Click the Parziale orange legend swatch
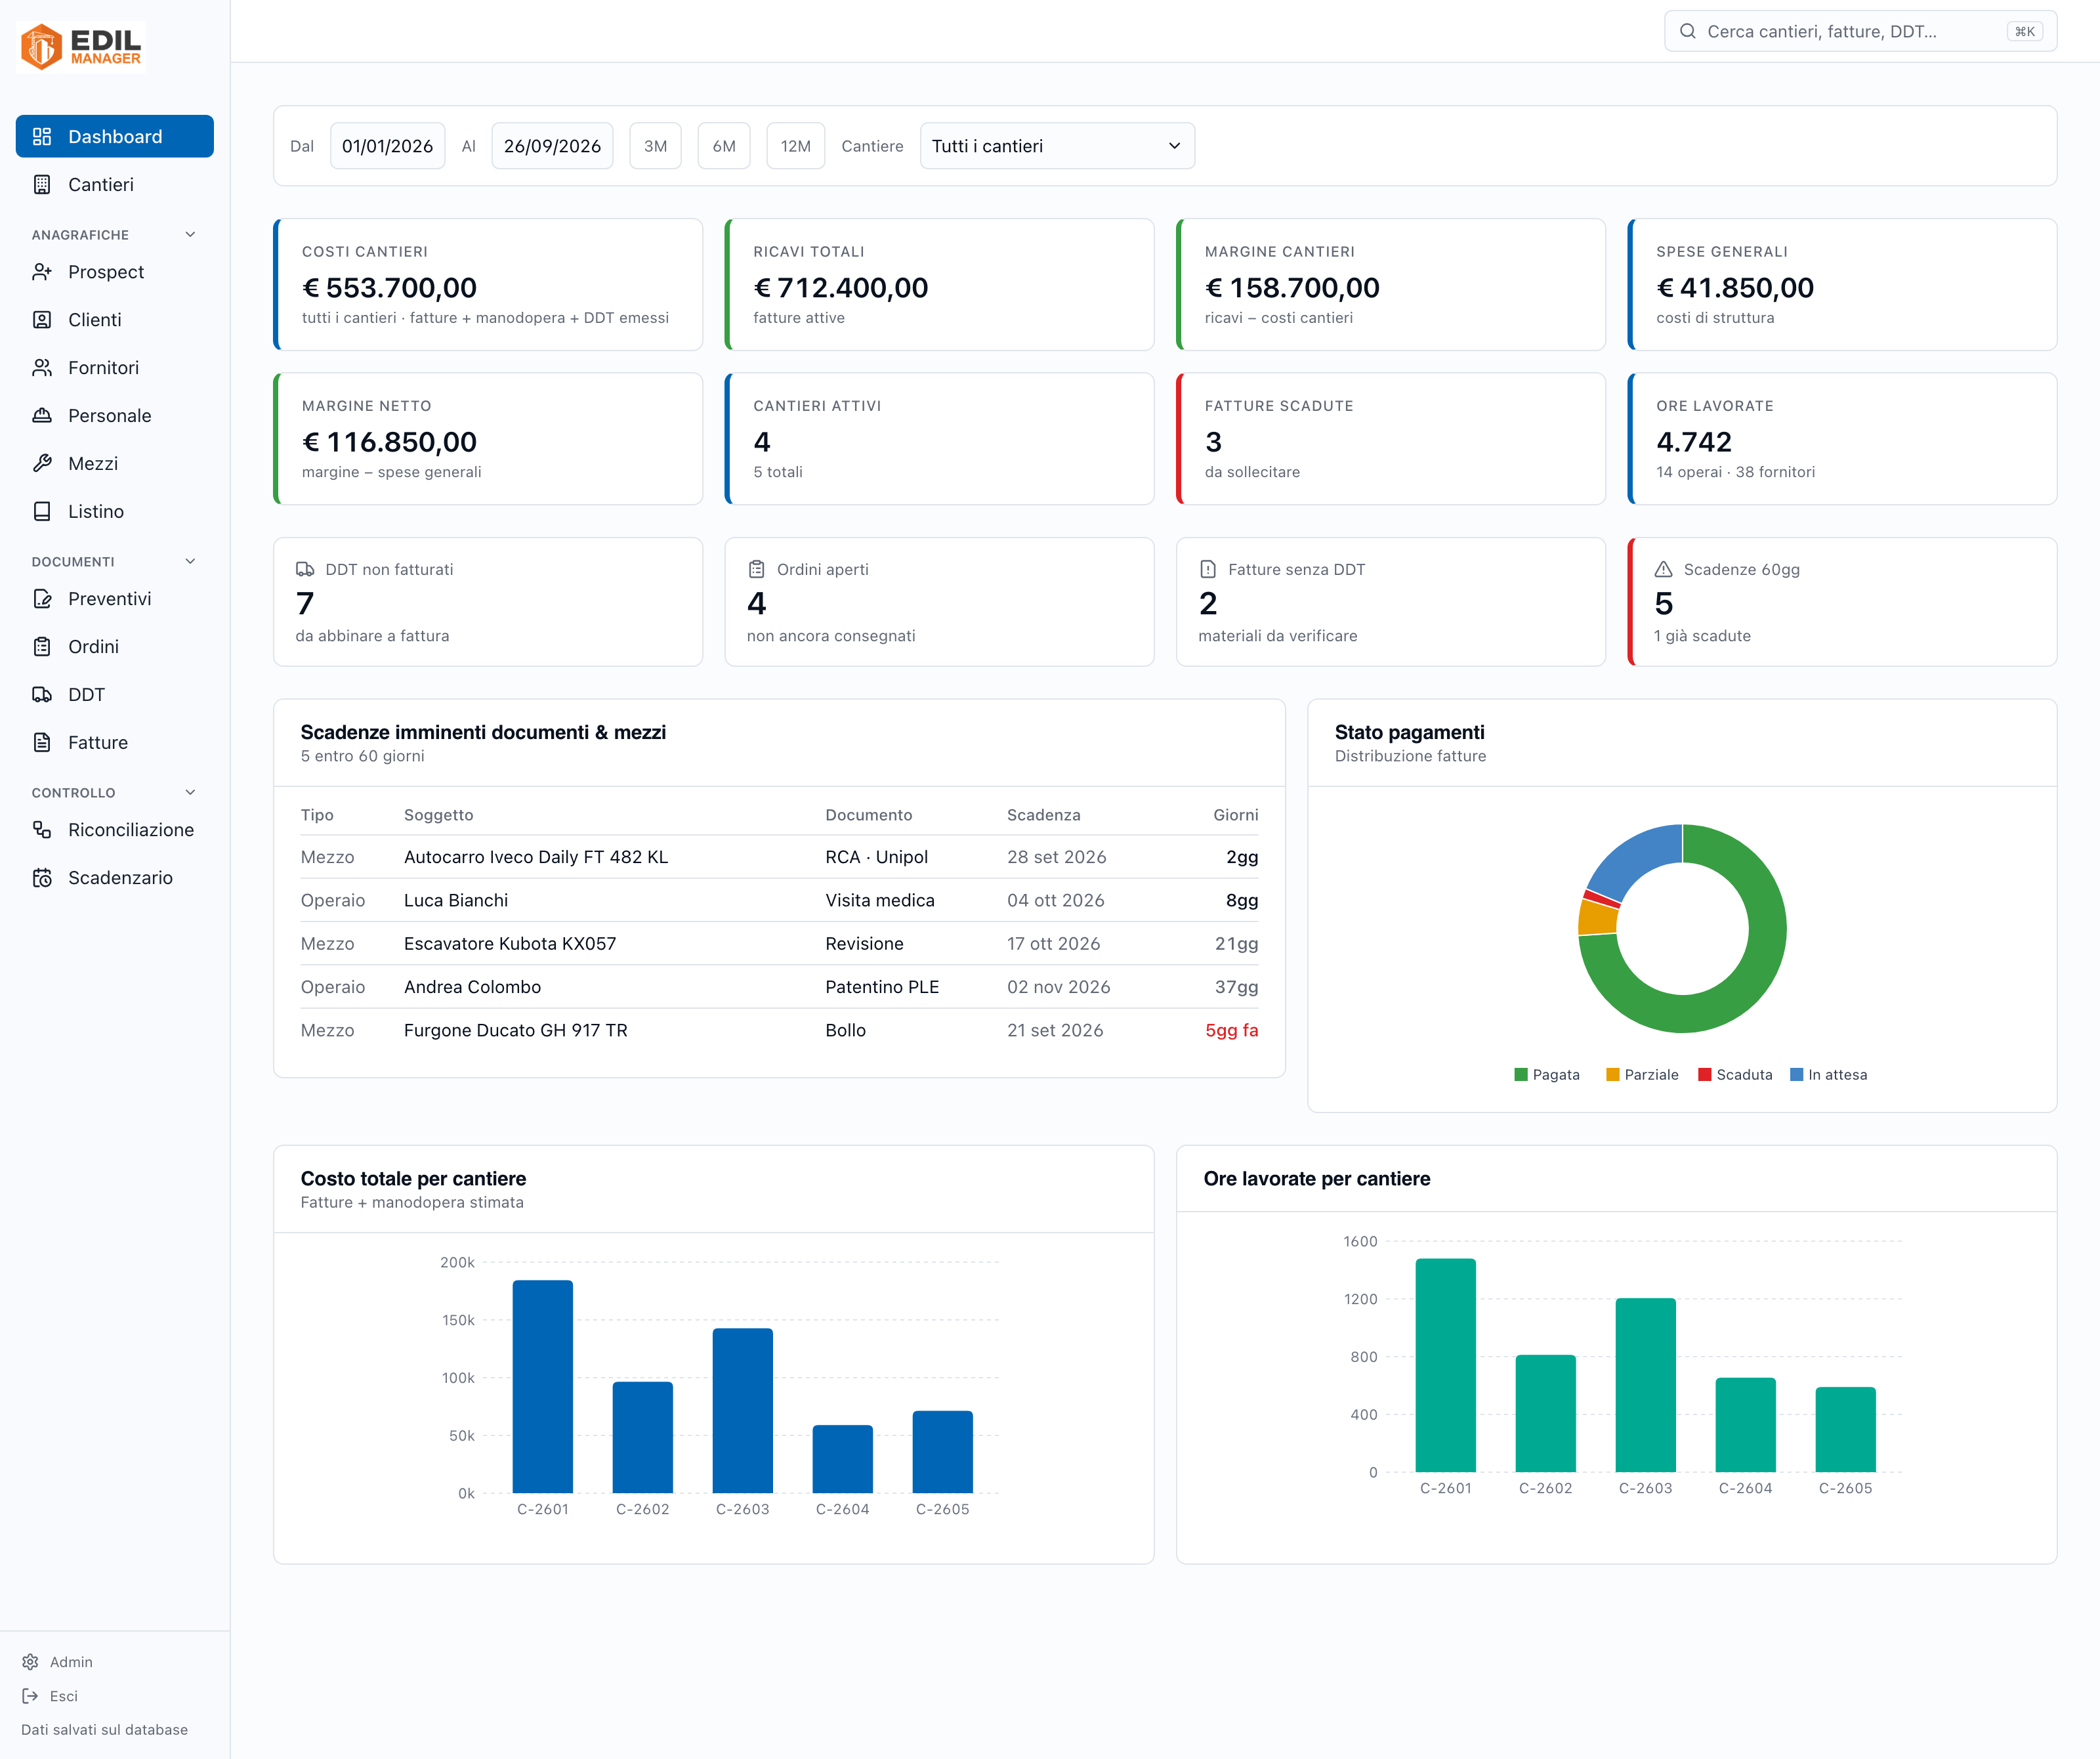 (1612, 1075)
